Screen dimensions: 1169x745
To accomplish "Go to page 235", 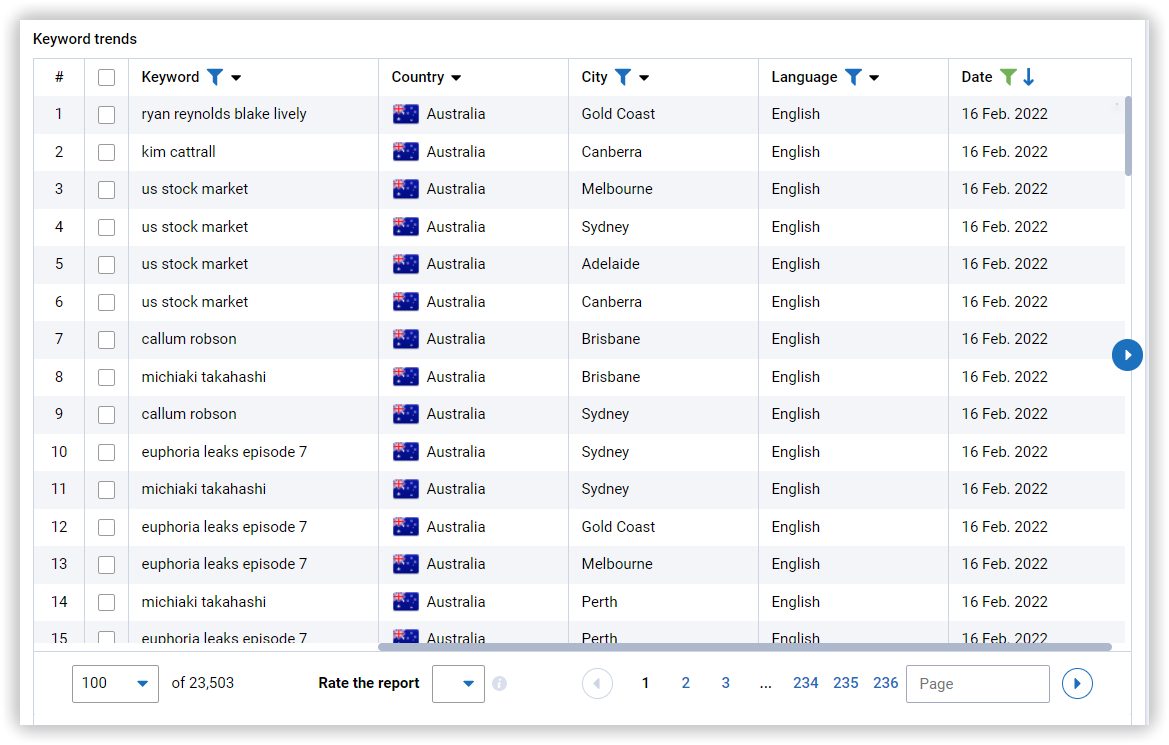I will tap(845, 683).
